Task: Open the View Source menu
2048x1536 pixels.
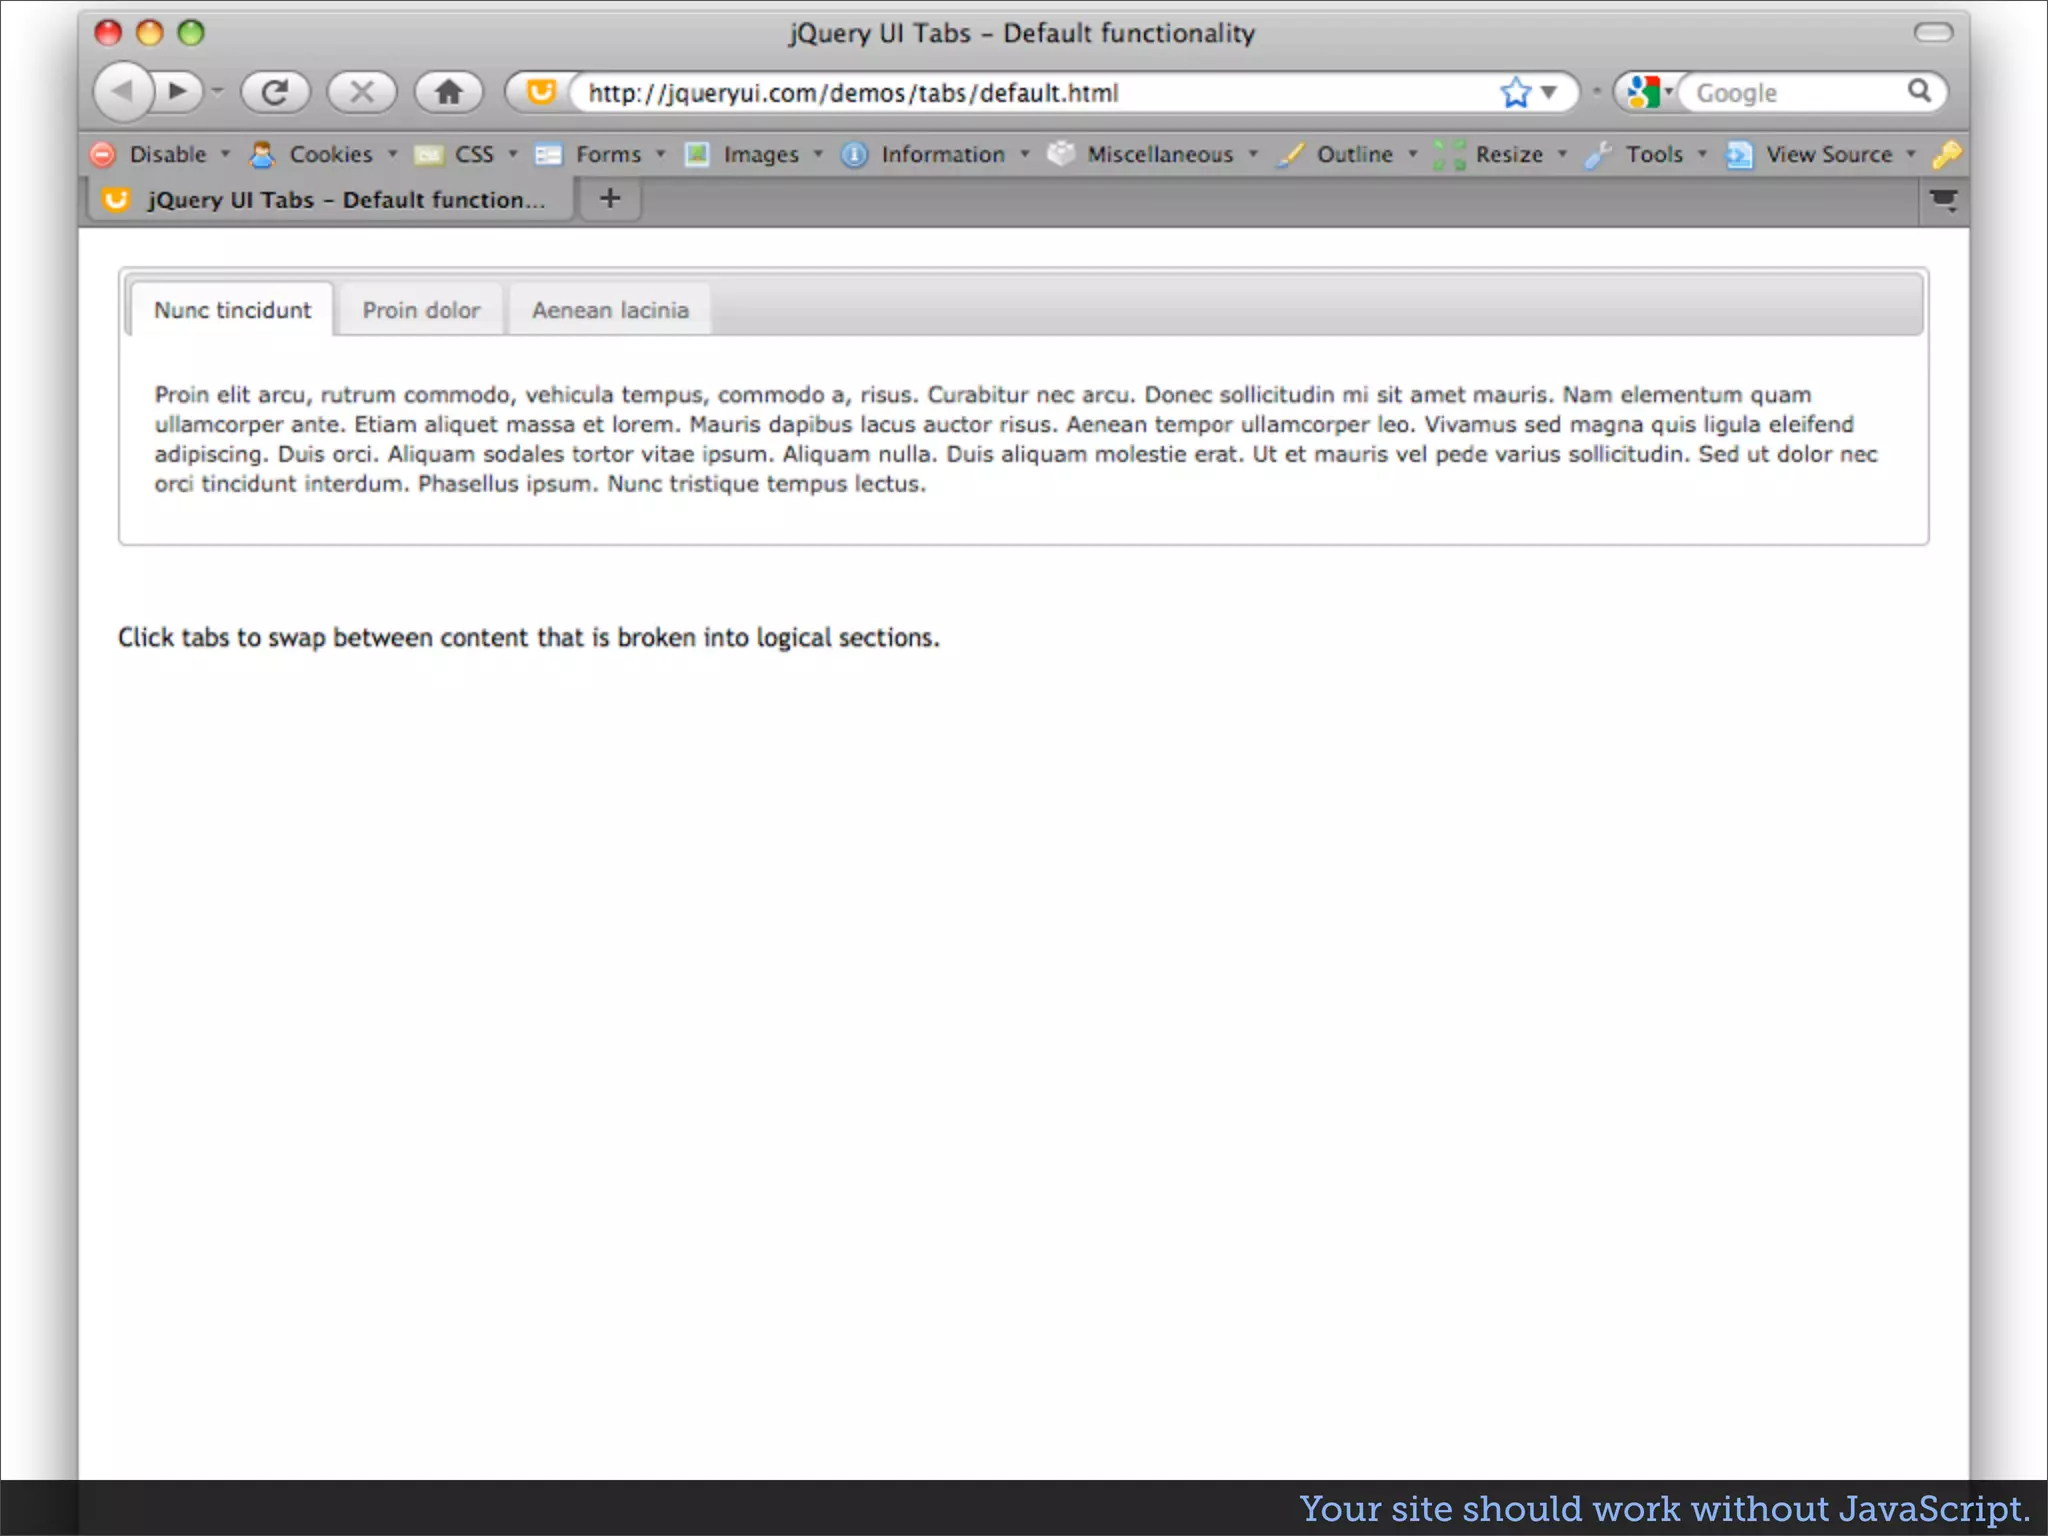Action: pyautogui.click(x=1841, y=154)
